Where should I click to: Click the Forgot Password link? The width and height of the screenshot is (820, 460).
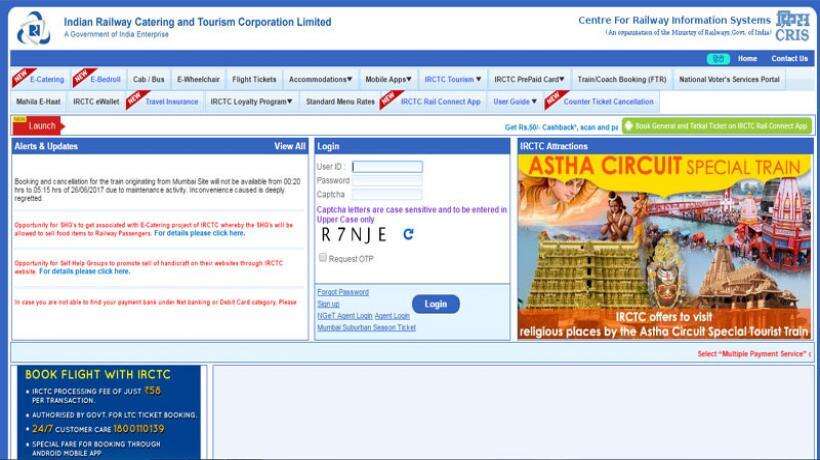343,292
